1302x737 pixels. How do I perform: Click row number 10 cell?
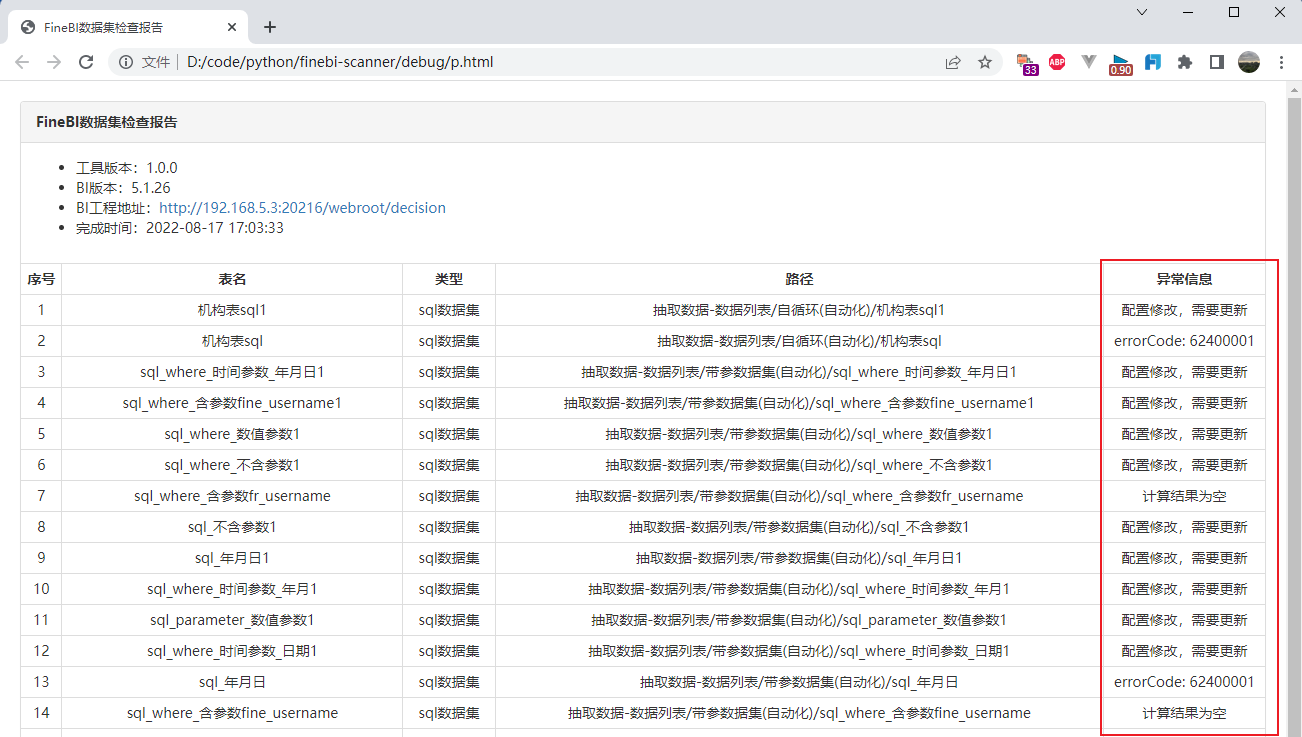pyautogui.click(x=41, y=589)
